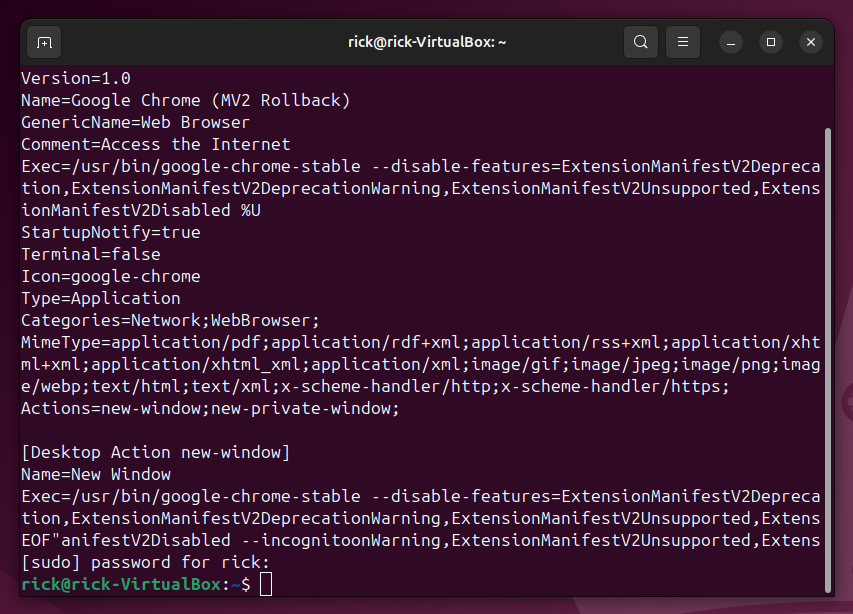Click the window title rick@rick-VirtualBox
The height and width of the screenshot is (614, 853).
[x=426, y=42]
